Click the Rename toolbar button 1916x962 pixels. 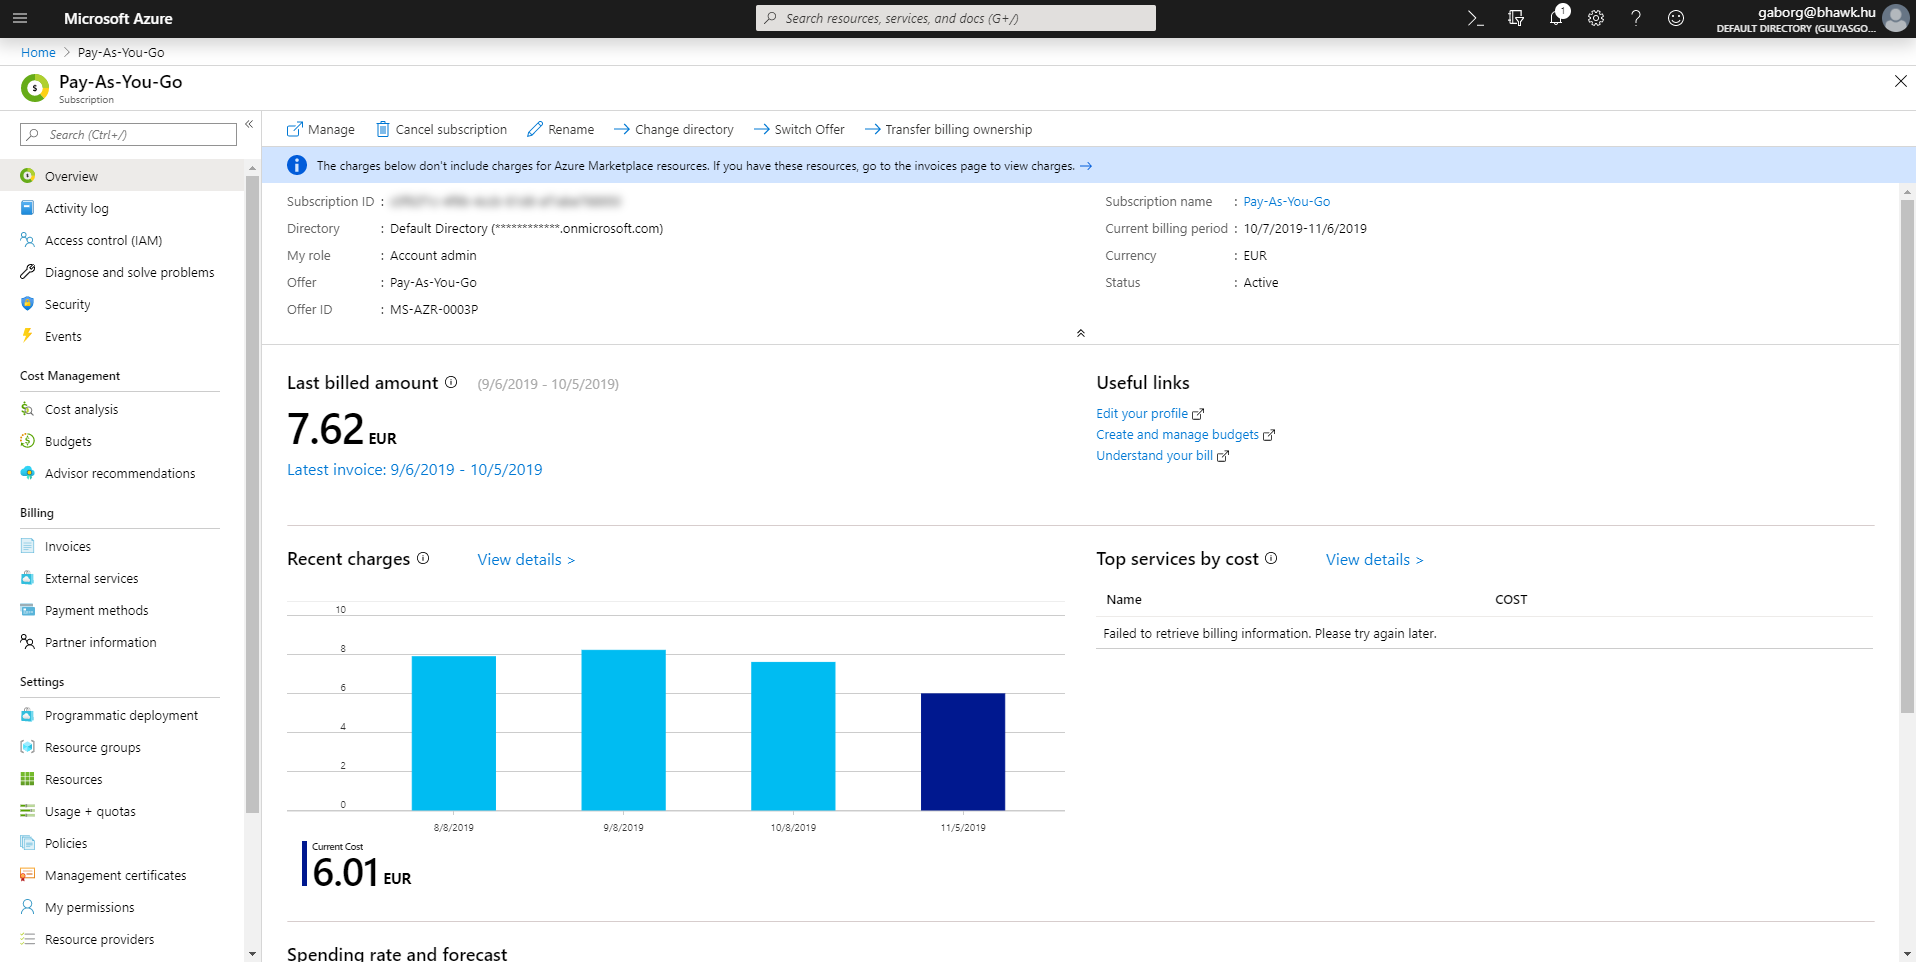560,129
